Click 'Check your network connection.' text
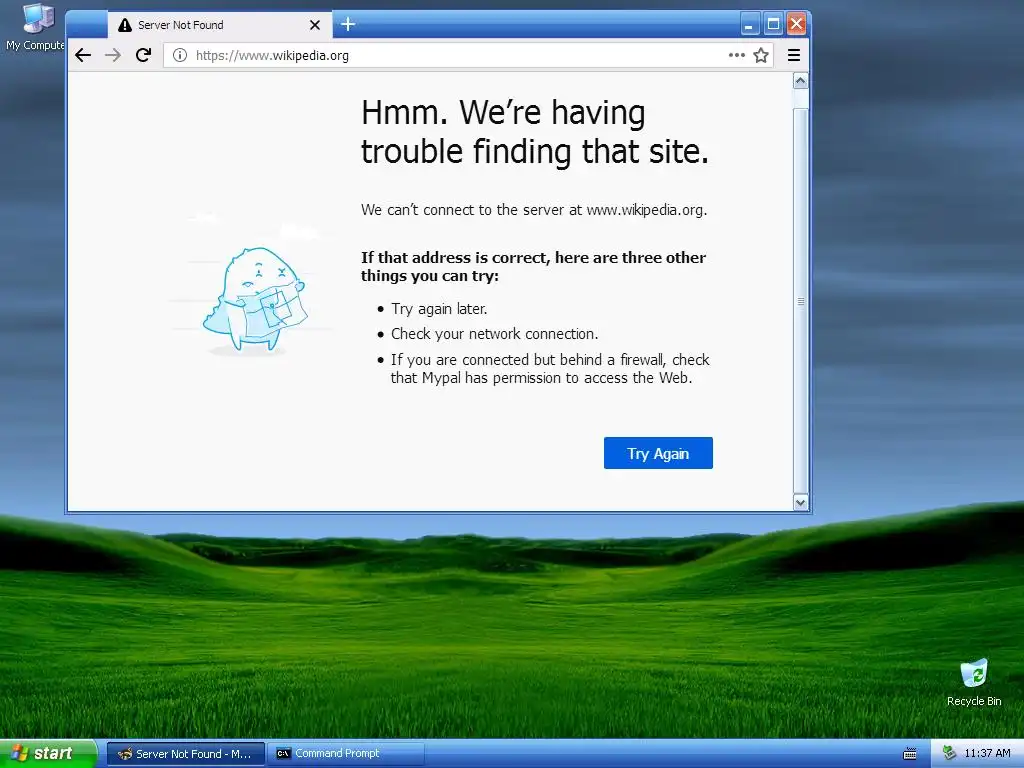Viewport: 1024px width, 768px height. [494, 334]
